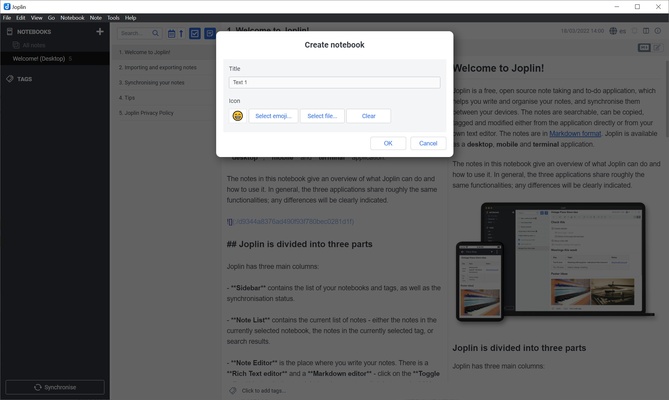Click the Tags section icon
This screenshot has width=669, height=400.
coord(10,79)
